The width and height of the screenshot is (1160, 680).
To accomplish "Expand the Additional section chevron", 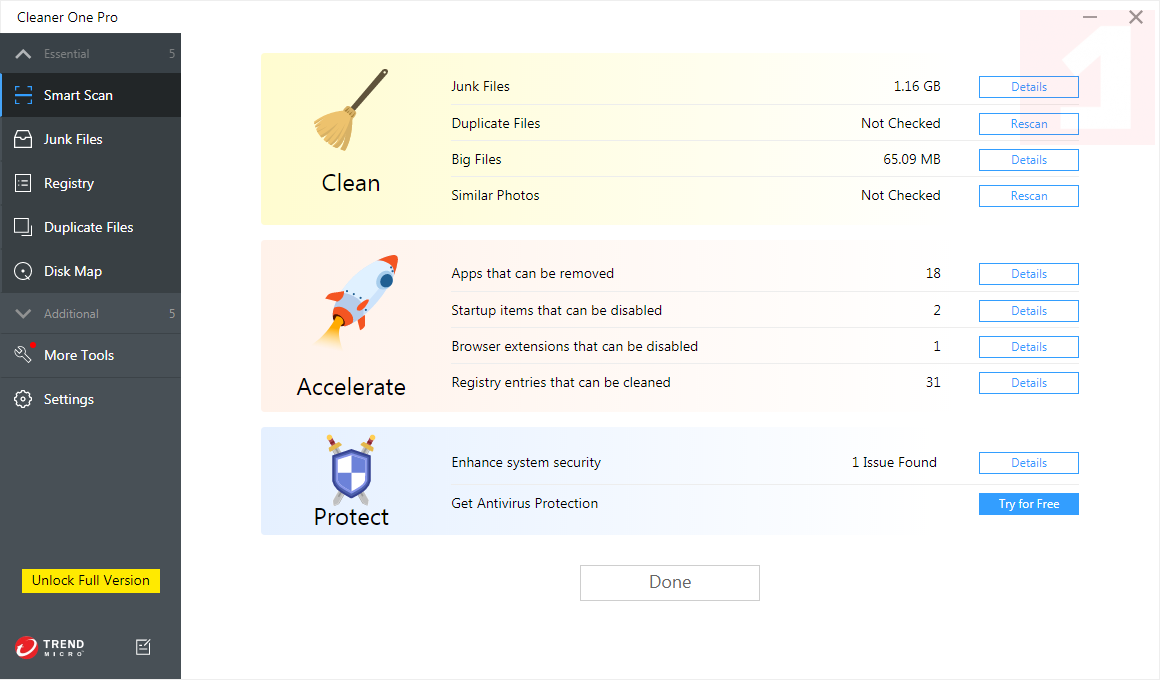I will coord(23,314).
